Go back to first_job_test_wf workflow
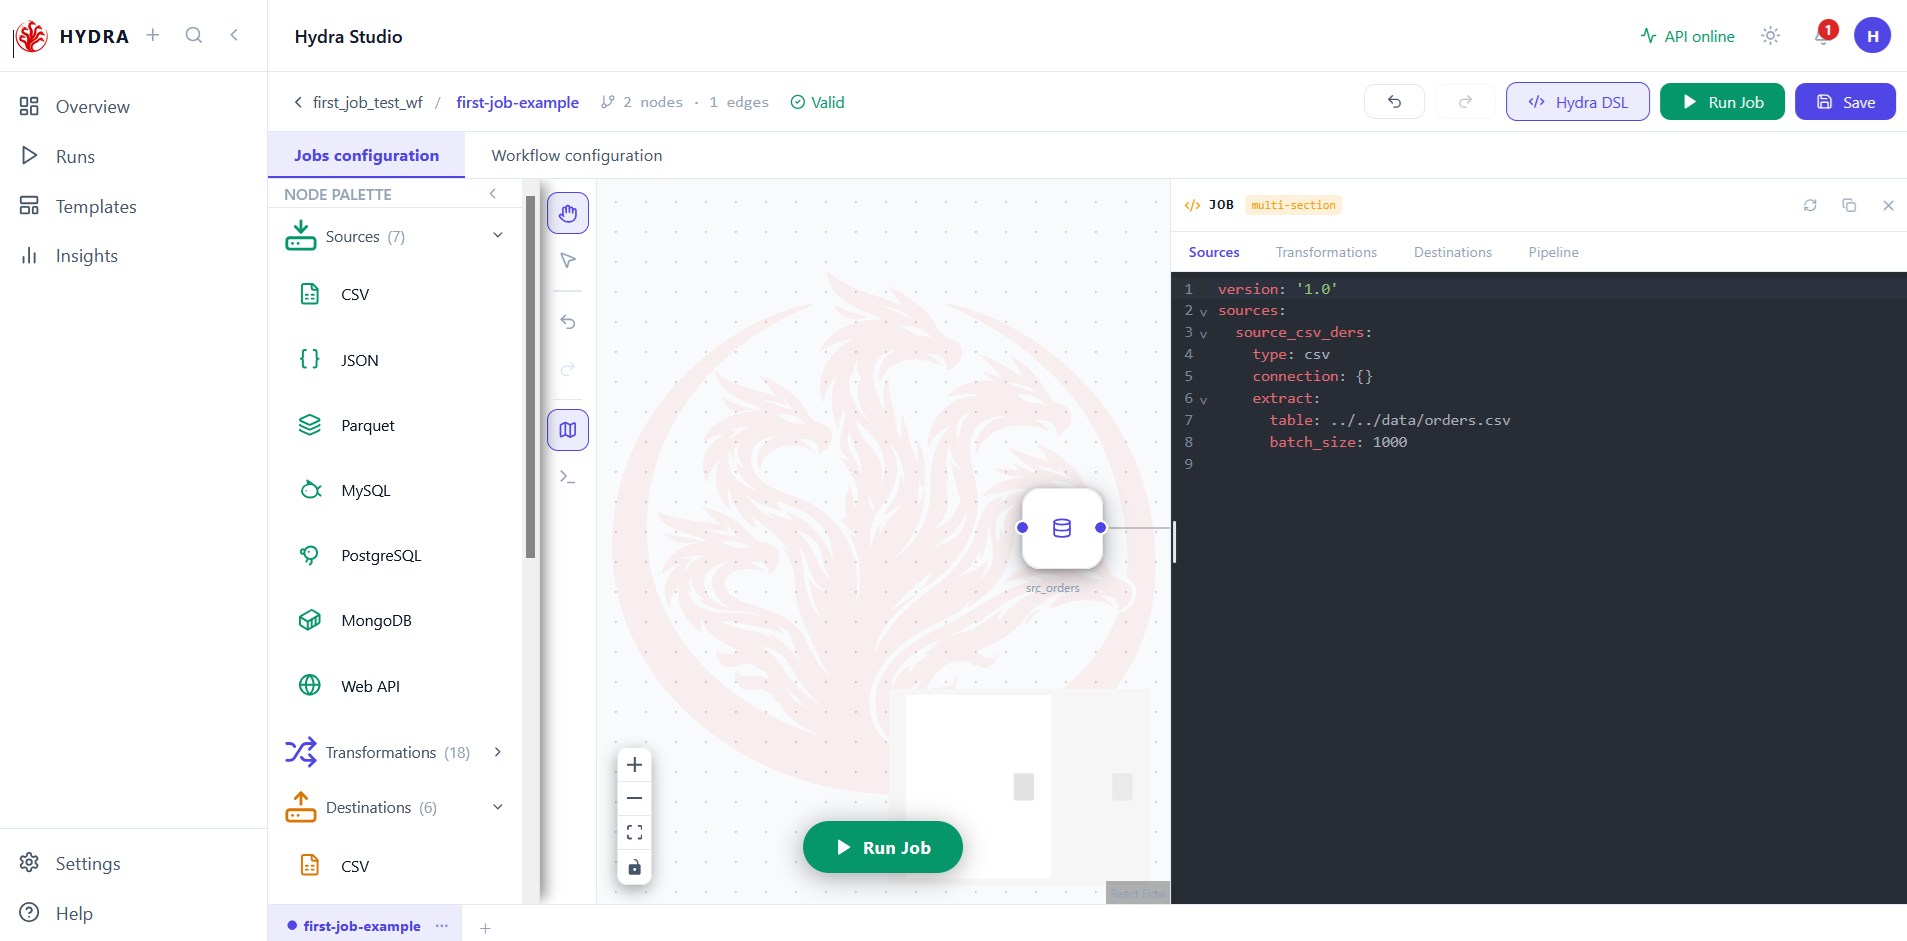The height and width of the screenshot is (941, 1907). click(x=358, y=102)
